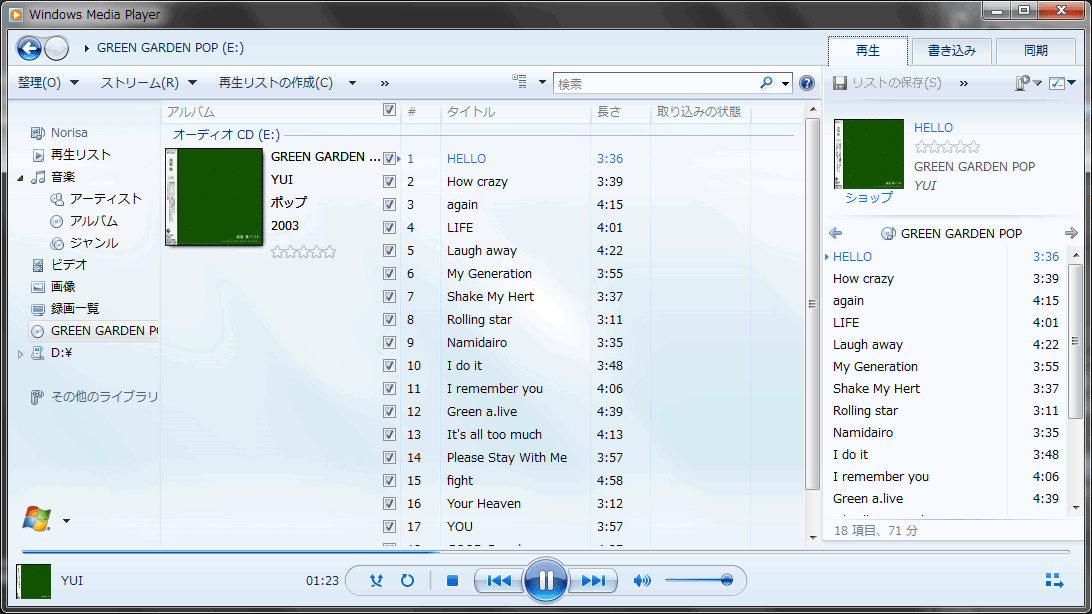Toggle repeat playback
The width and height of the screenshot is (1092, 614).
(407, 581)
